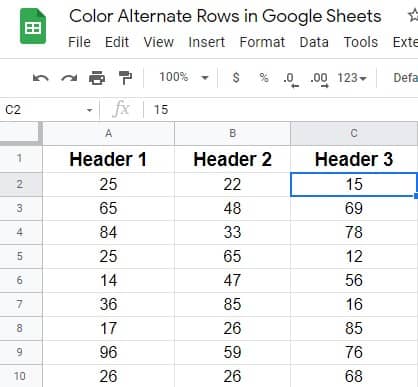Select cell C6 containing 56
Viewport: 418px width, 387px height.
click(x=354, y=280)
